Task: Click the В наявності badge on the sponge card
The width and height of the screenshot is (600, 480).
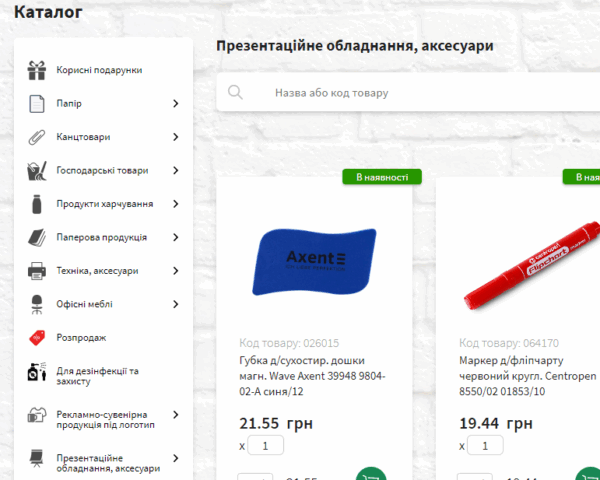Action: pyautogui.click(x=382, y=177)
